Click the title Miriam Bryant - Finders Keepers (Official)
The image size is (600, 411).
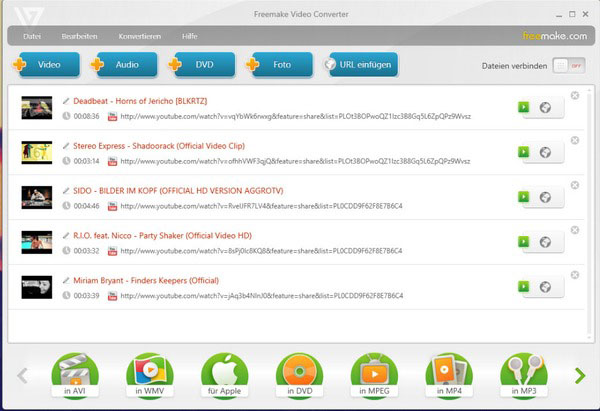pos(146,280)
